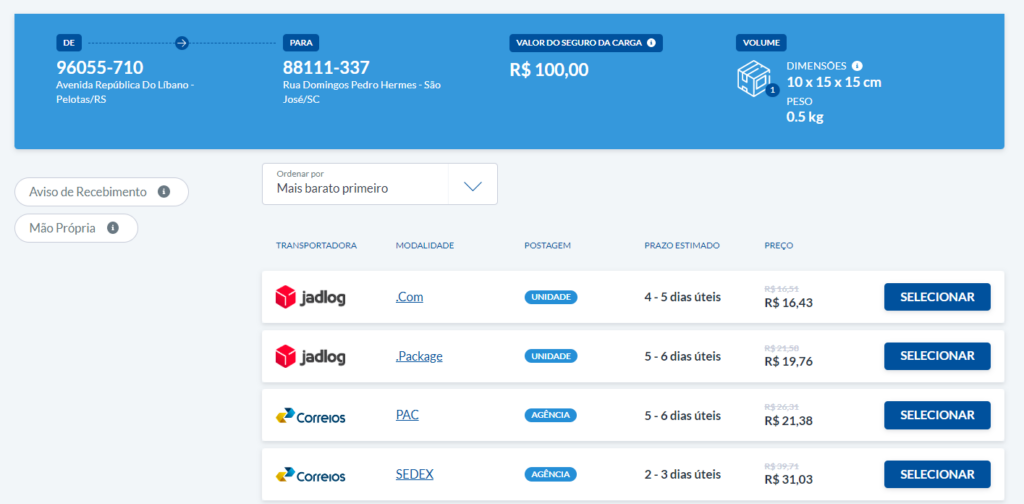
Task: Click the price R$ 21,38
Action: 789,421
